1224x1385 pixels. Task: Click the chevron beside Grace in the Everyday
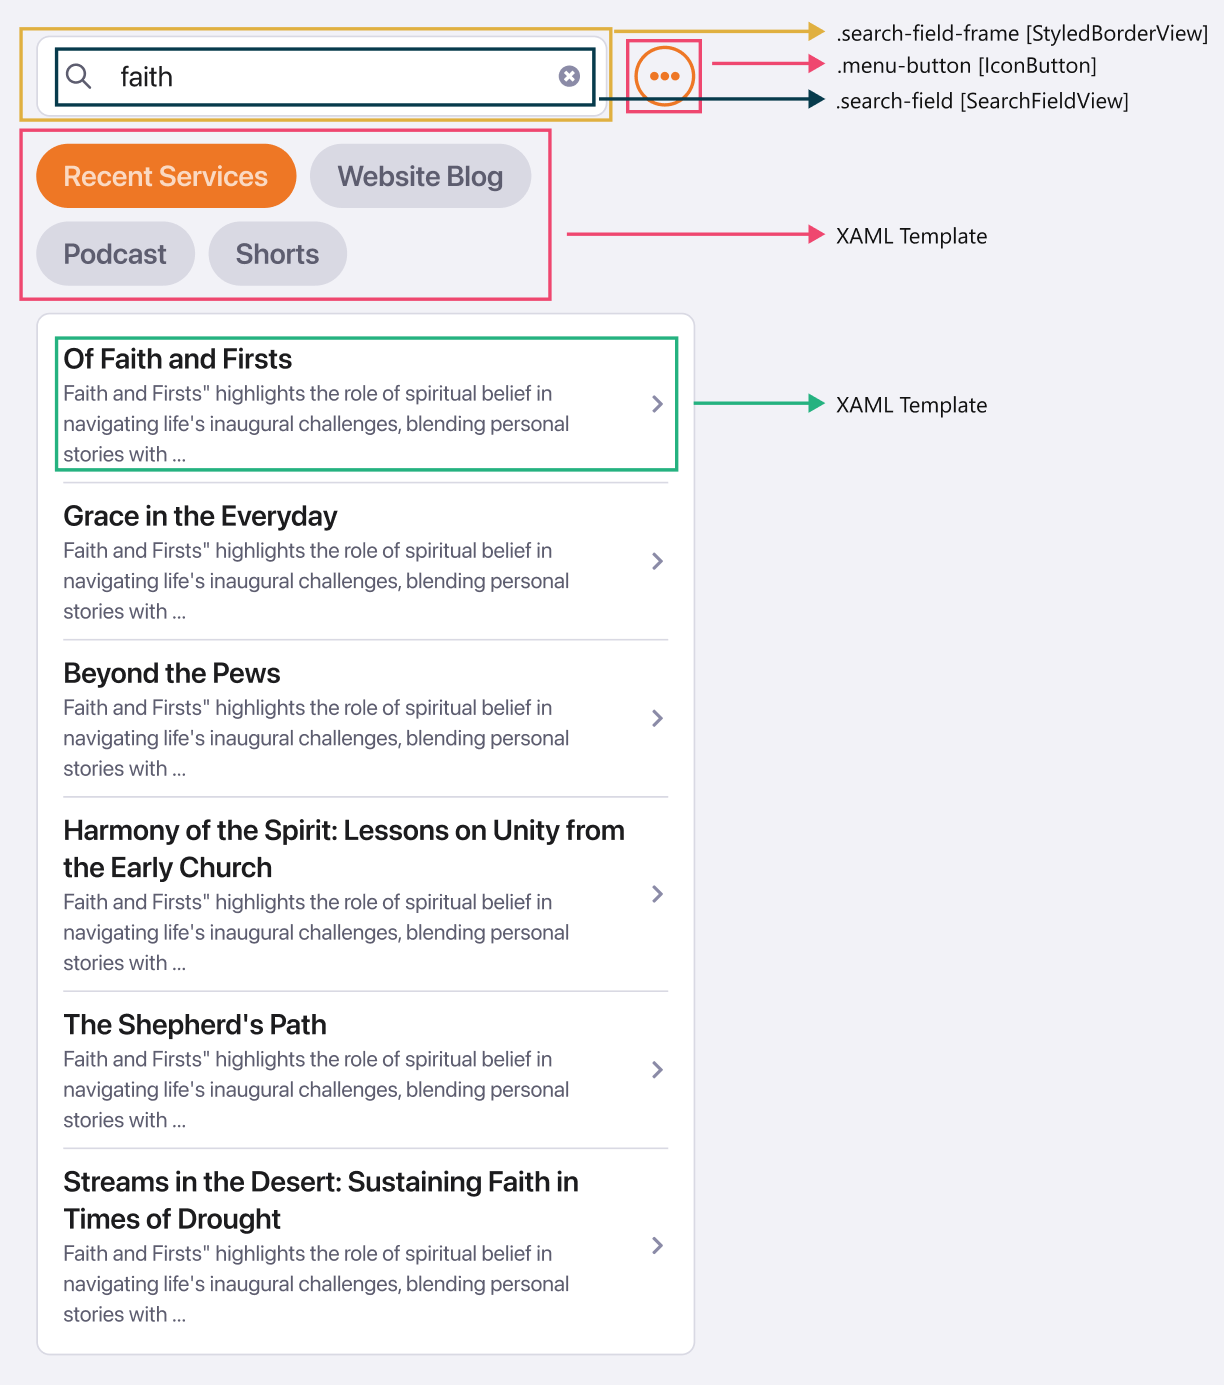point(657,561)
